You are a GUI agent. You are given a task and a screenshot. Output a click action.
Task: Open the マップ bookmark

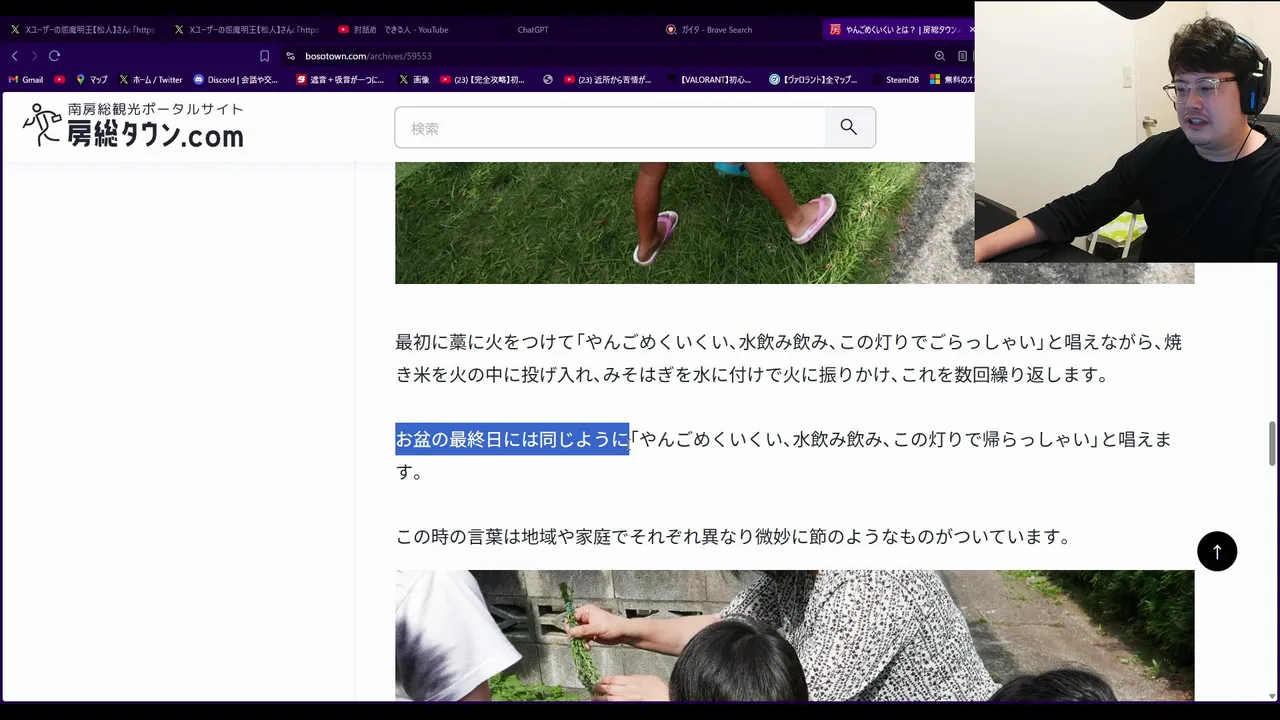click(92, 79)
